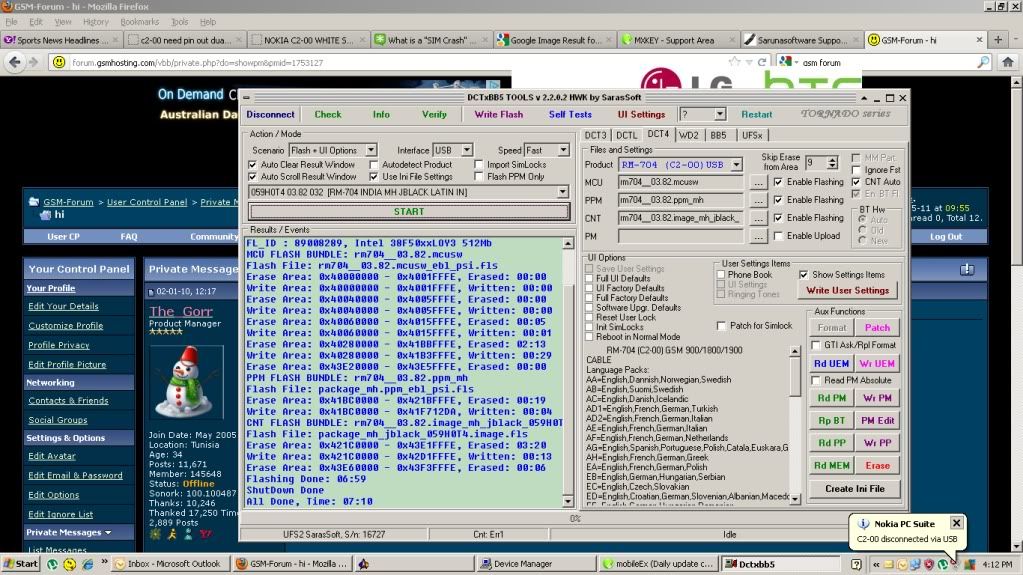Click the START button
The width and height of the screenshot is (1023, 575).
409,211
